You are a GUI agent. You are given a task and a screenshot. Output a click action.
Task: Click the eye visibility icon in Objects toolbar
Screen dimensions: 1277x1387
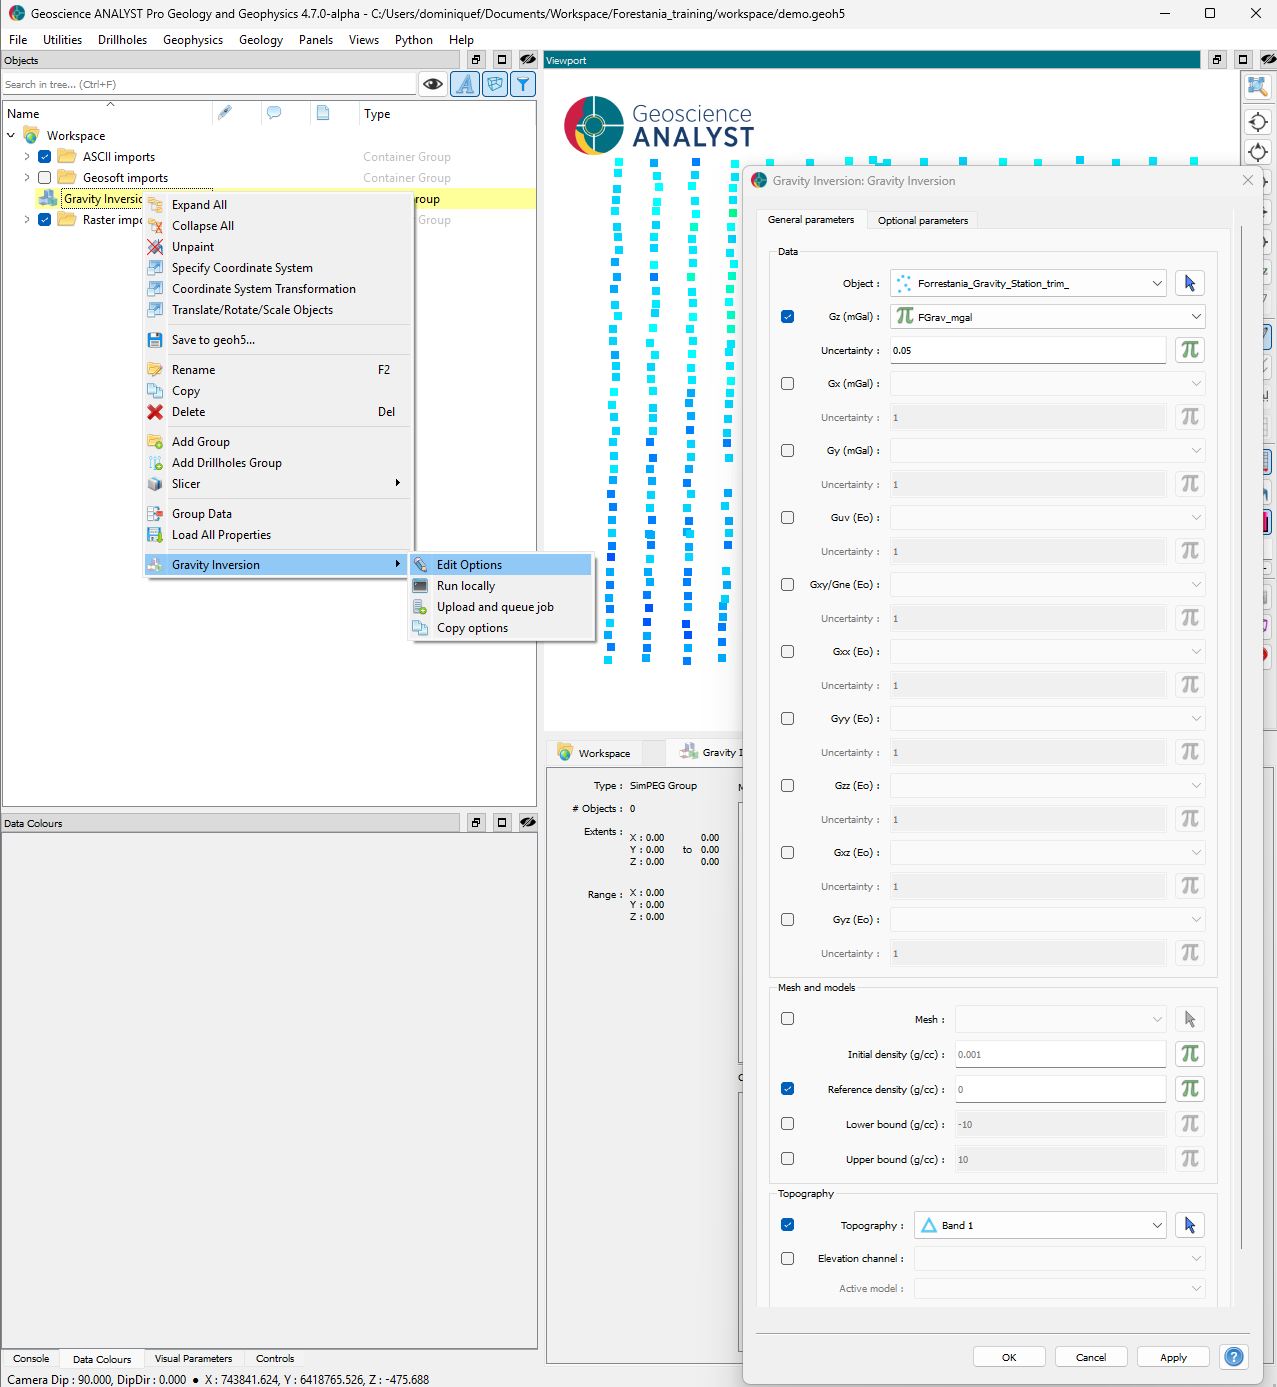point(432,84)
